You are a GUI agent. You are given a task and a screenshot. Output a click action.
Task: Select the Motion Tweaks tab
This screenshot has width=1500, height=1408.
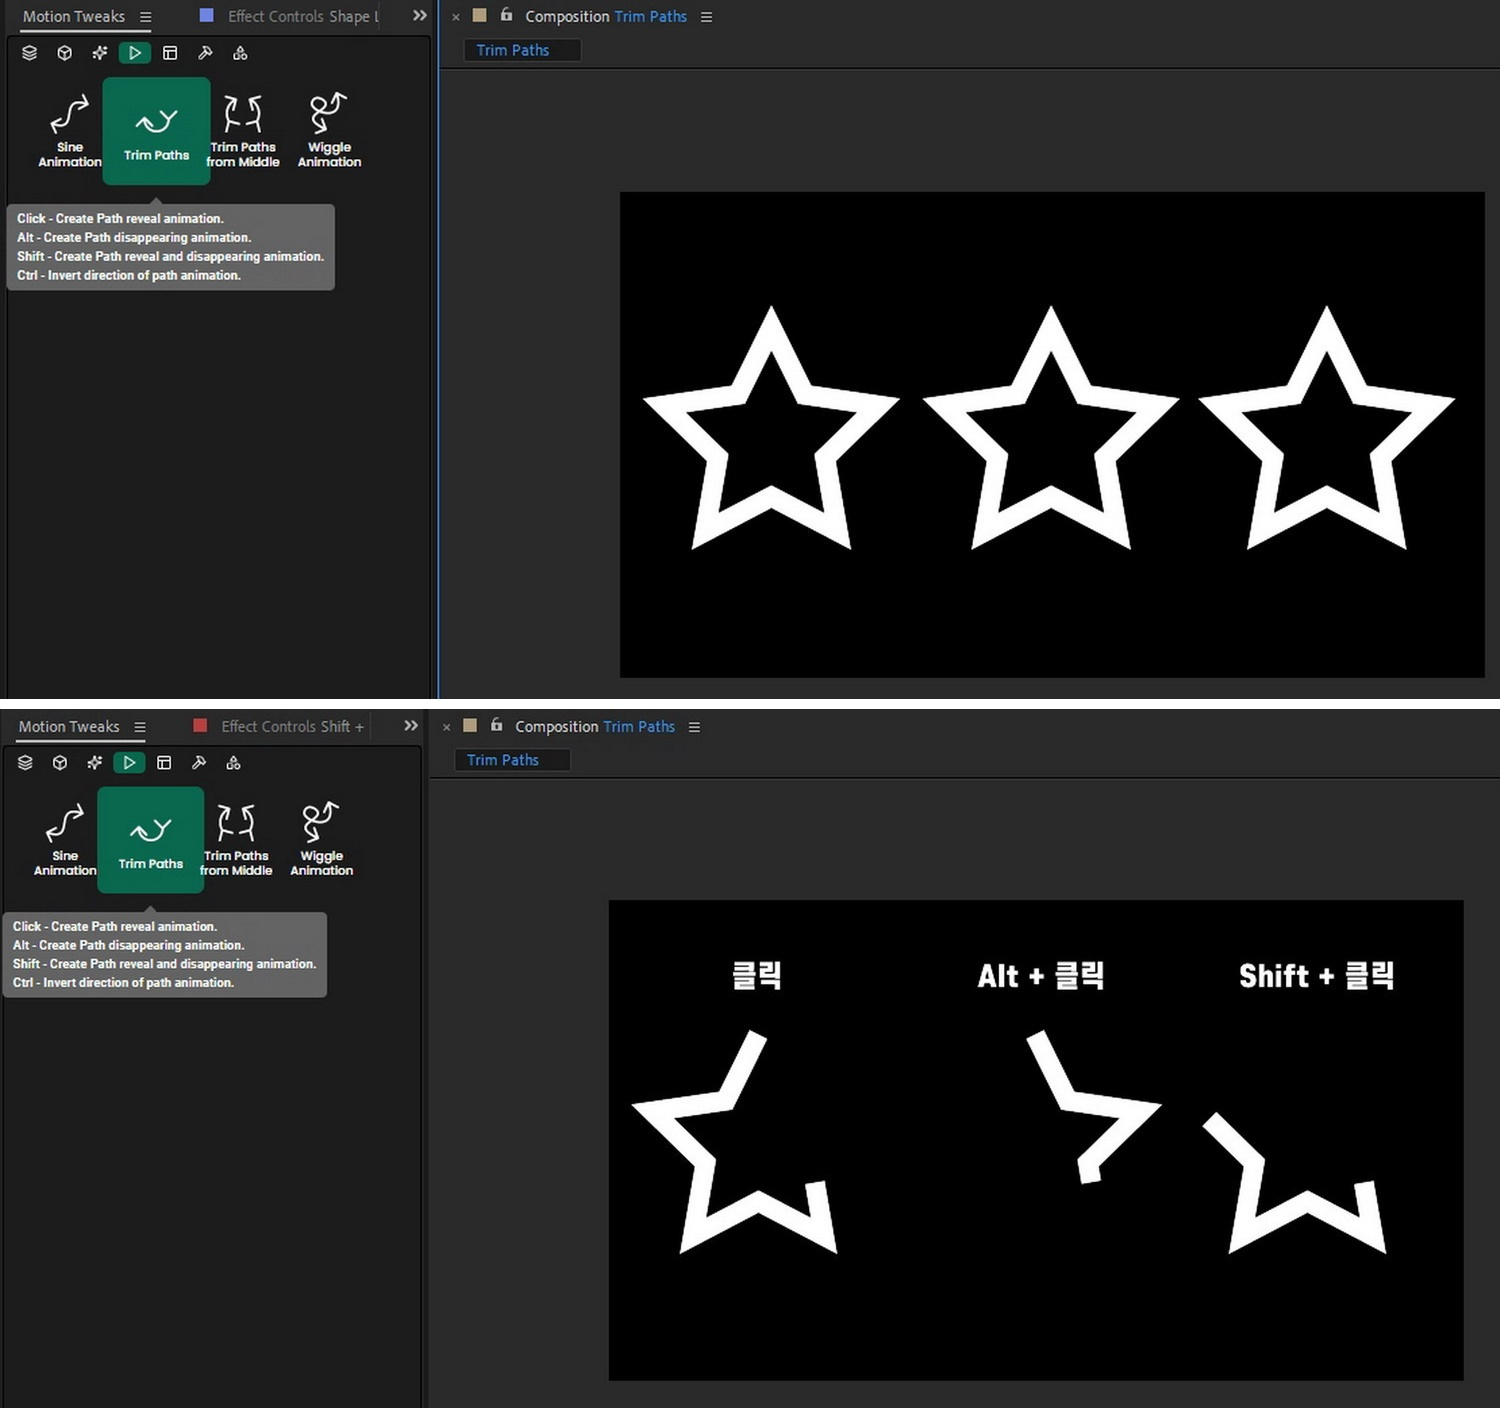click(73, 16)
